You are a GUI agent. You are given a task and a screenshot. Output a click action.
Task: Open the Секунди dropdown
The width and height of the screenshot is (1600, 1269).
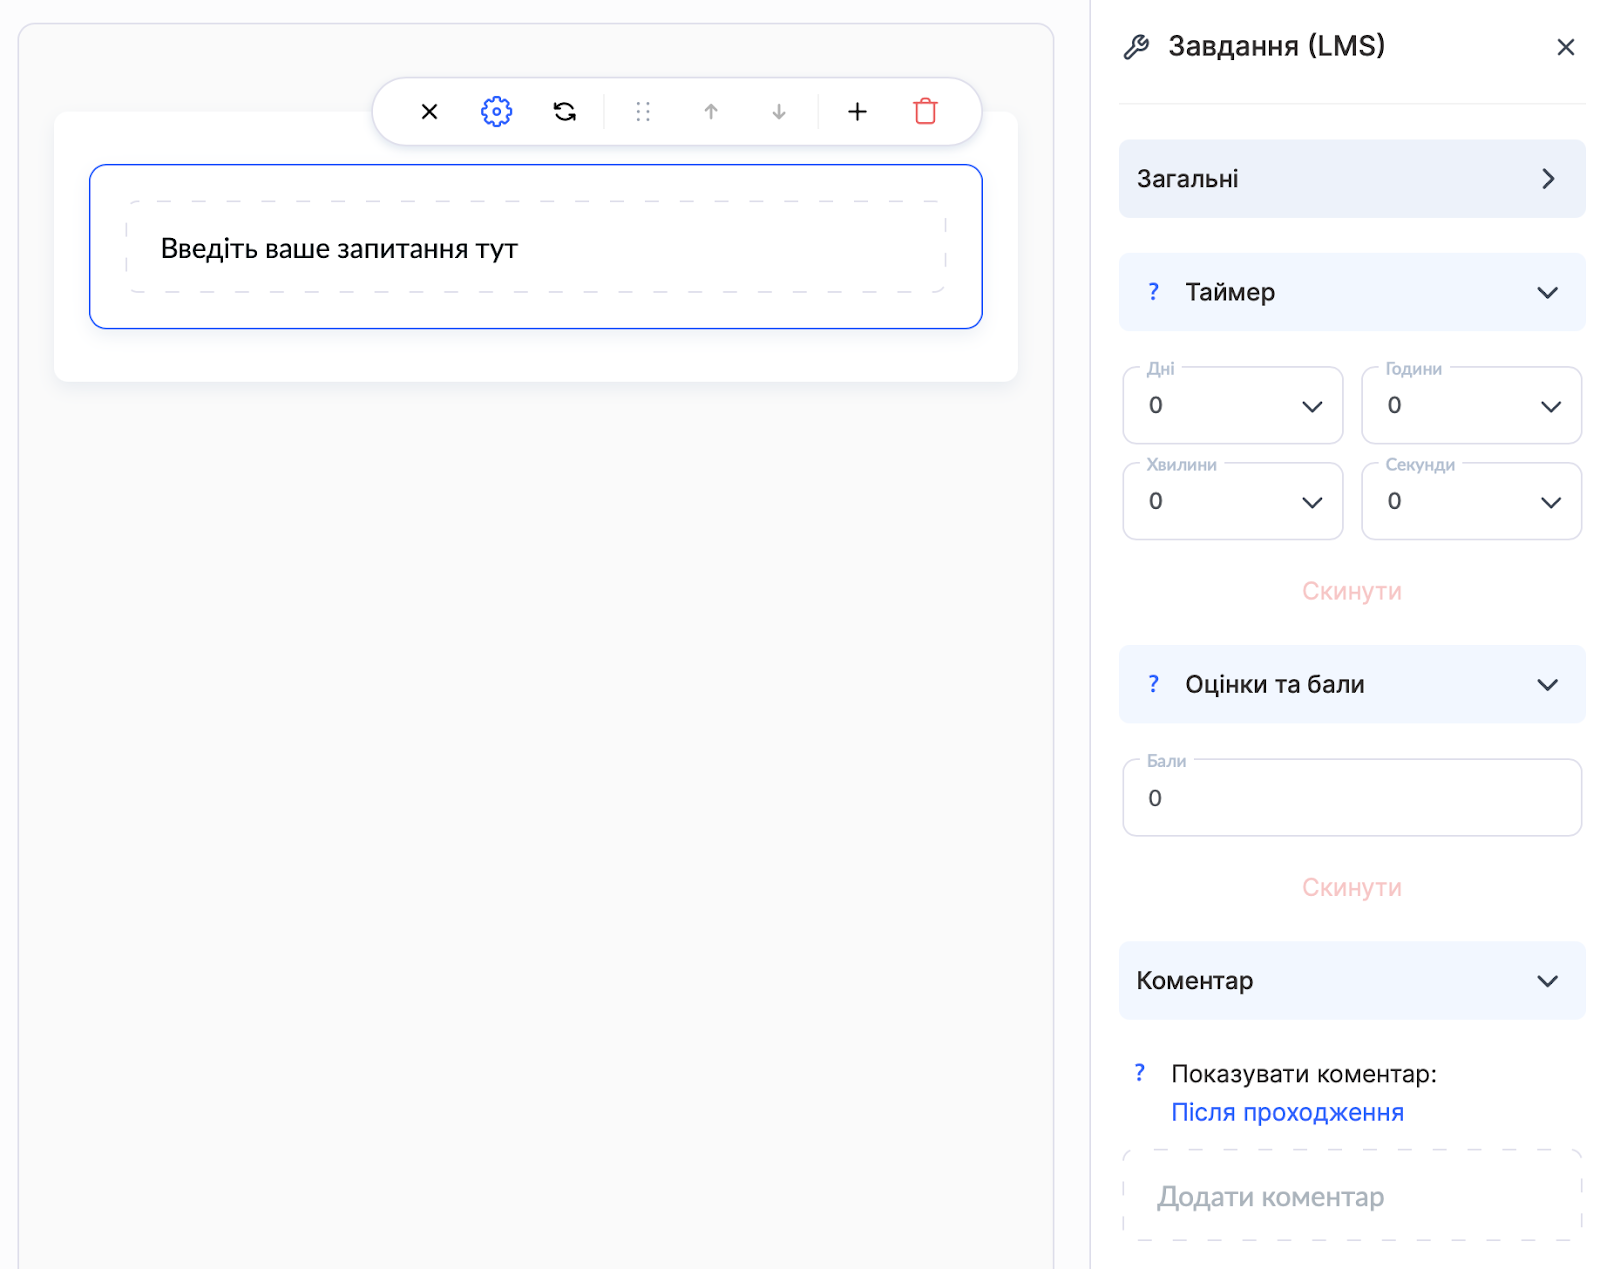[1471, 502]
